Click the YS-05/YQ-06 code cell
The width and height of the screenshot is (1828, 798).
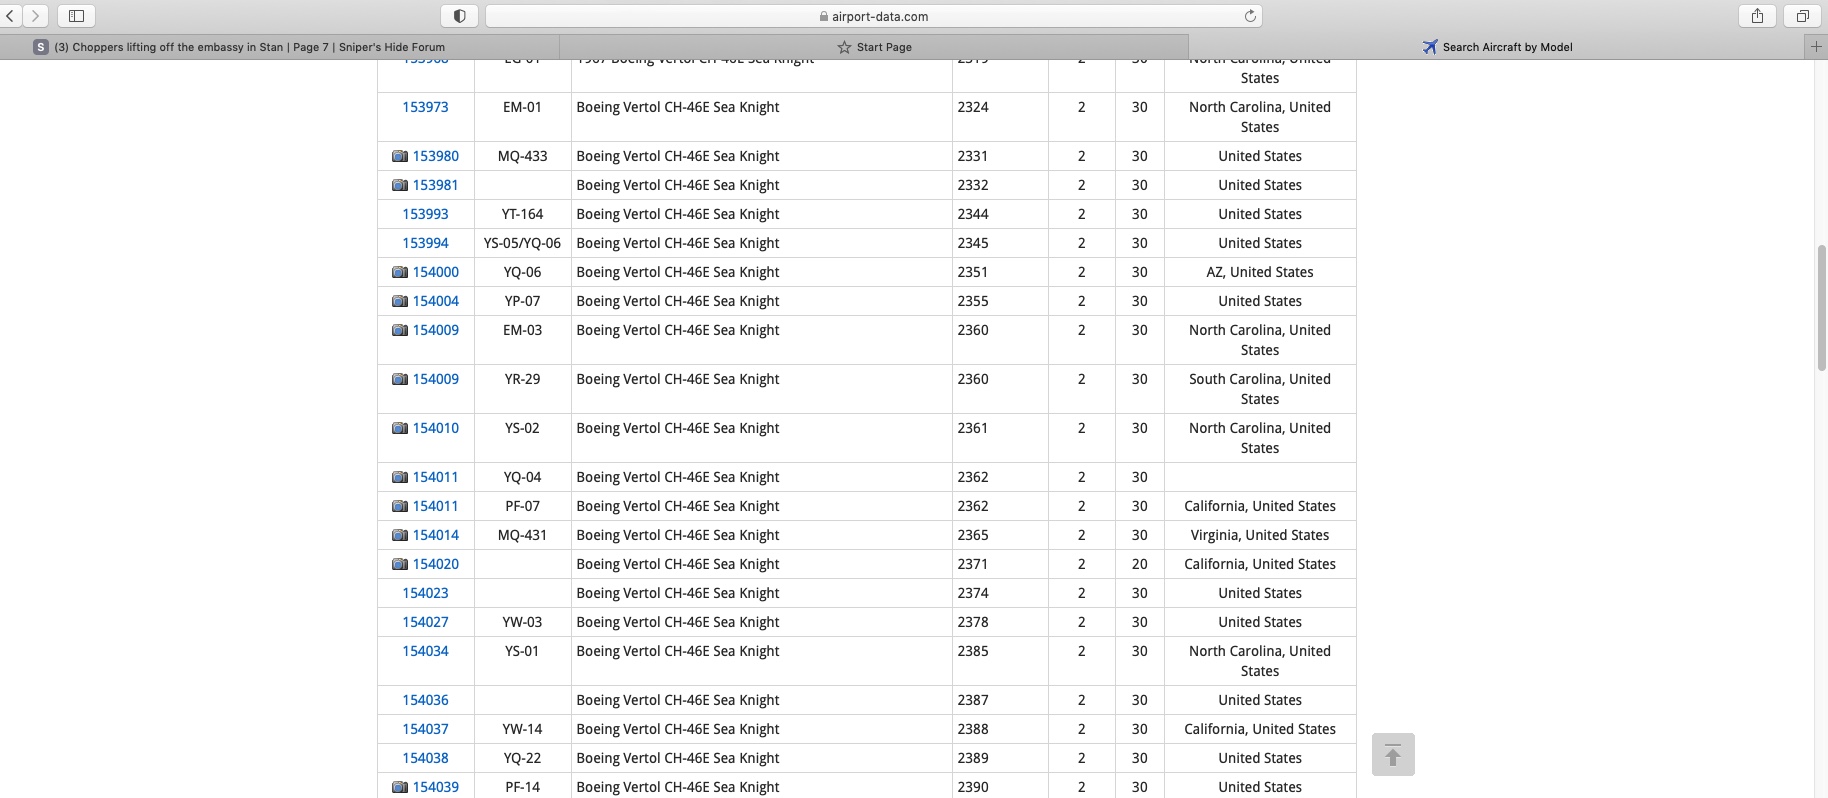[522, 243]
